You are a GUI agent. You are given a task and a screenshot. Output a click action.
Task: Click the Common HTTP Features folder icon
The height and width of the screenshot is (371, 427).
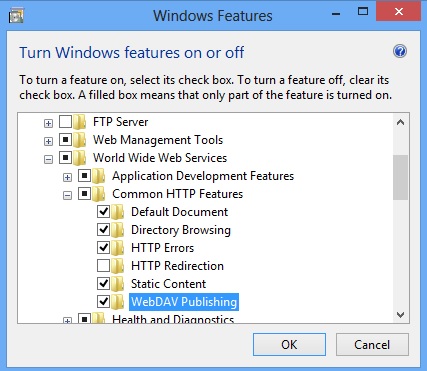point(99,194)
